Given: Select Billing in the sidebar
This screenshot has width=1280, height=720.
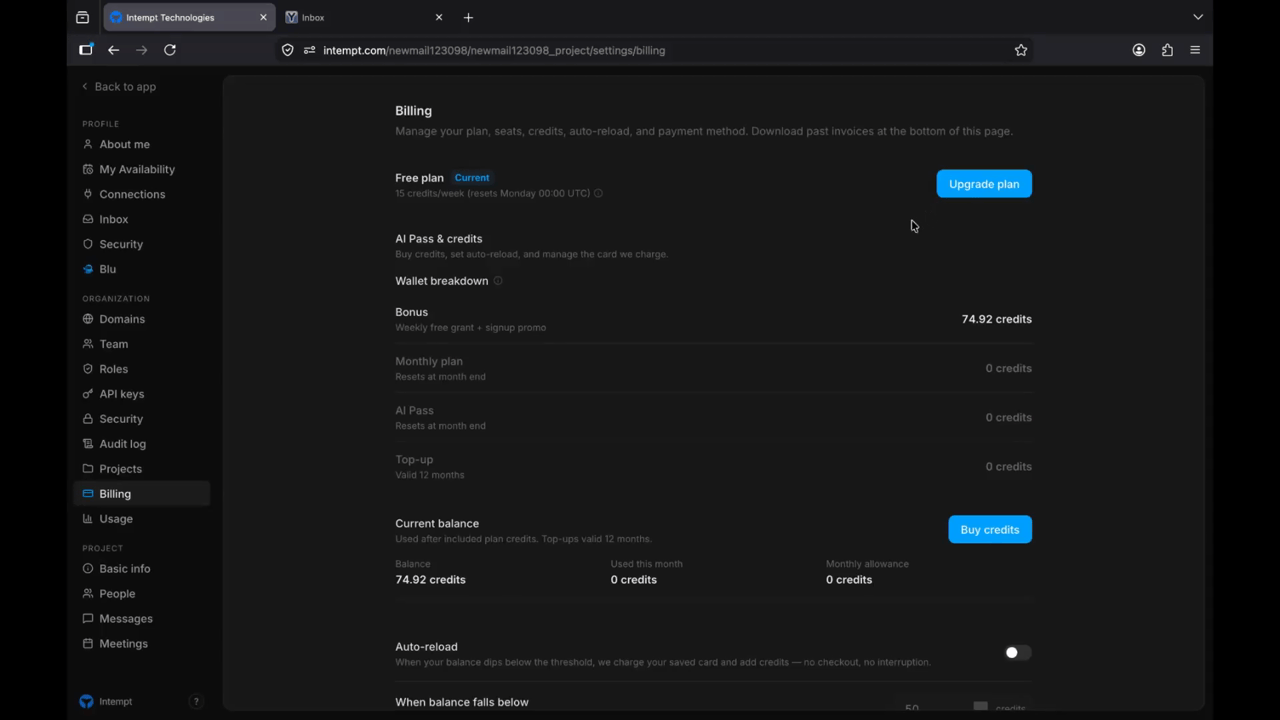Looking at the screenshot, I should 141,494.
